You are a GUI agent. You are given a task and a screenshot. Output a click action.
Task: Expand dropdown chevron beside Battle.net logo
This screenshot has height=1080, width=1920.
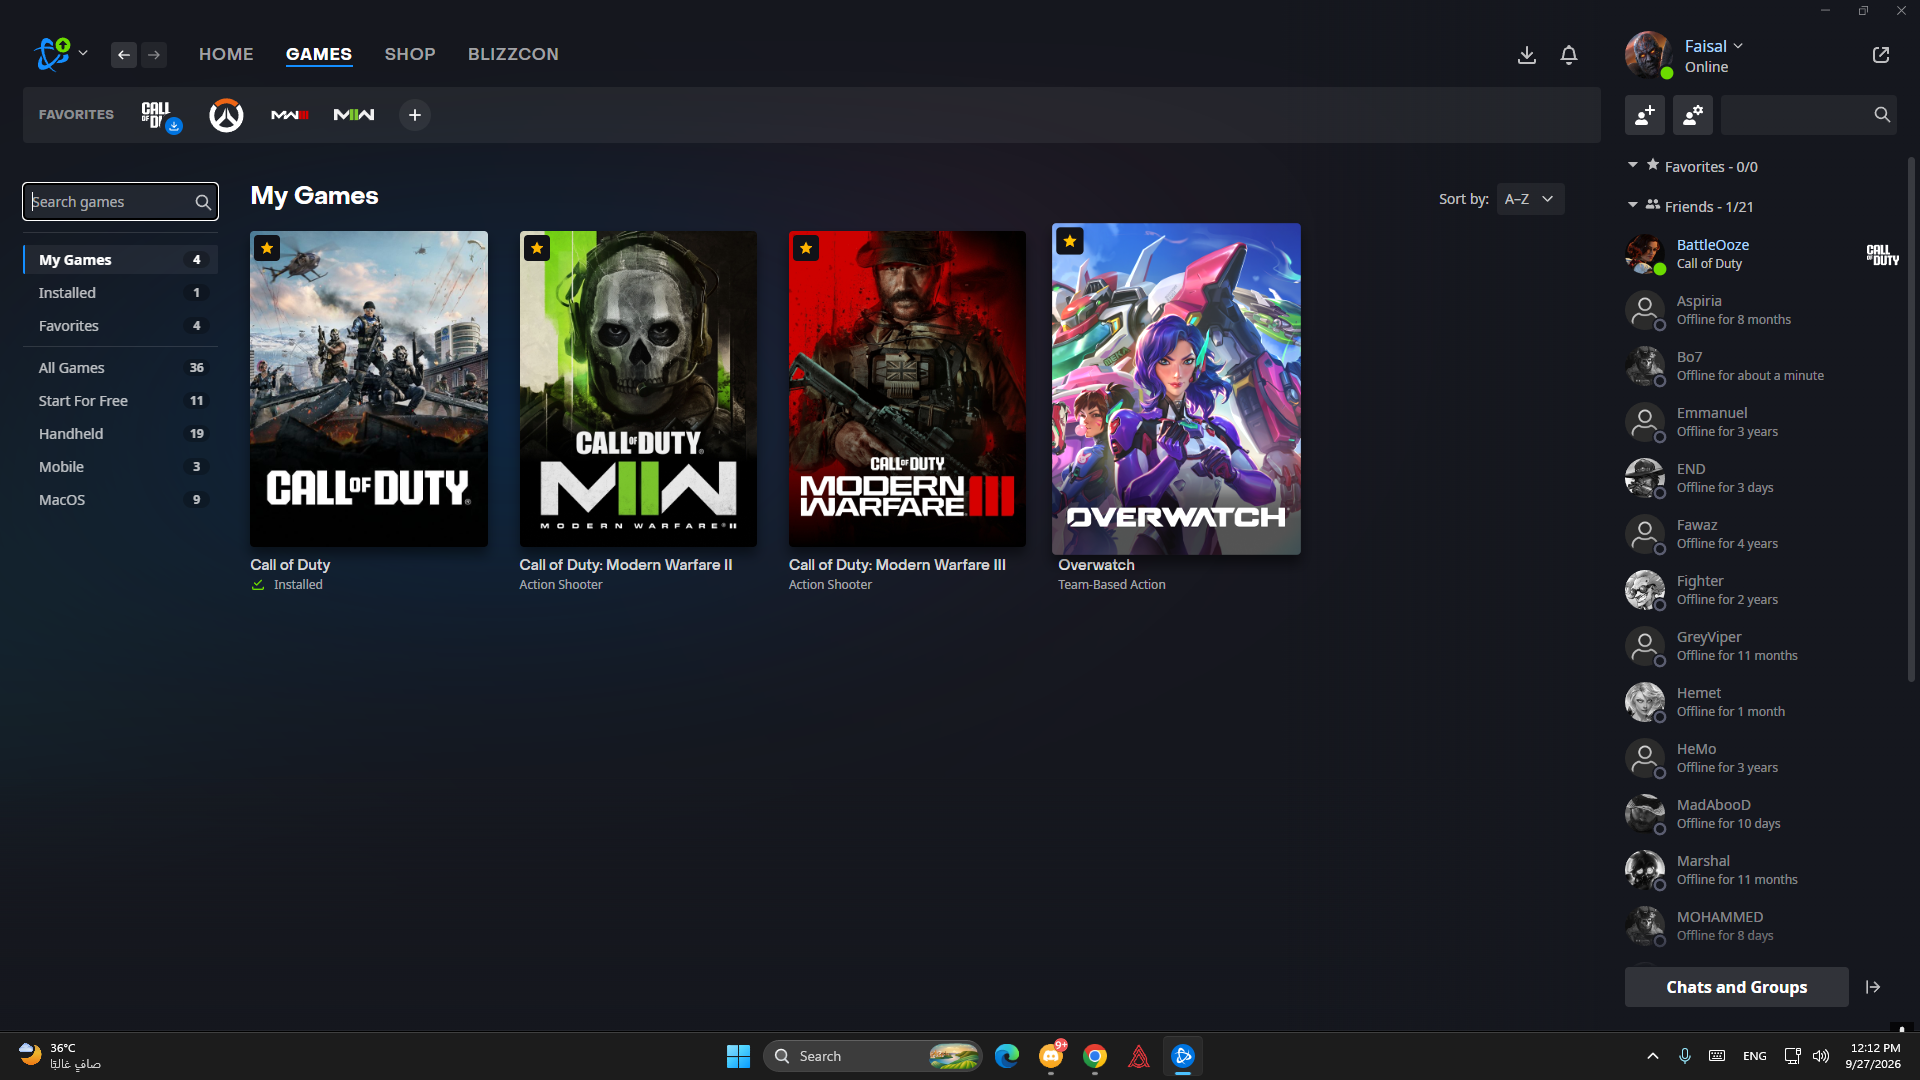83,53
